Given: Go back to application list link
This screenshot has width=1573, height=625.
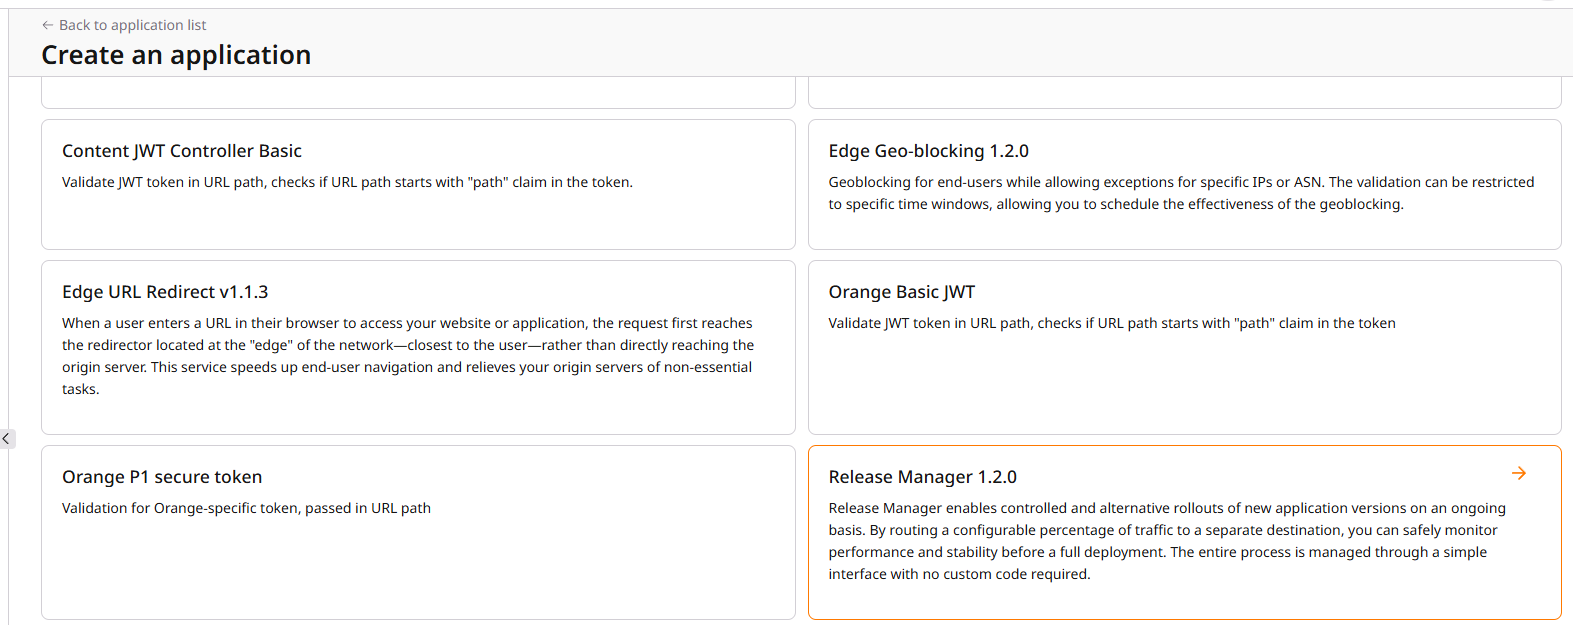Looking at the screenshot, I should pos(132,25).
